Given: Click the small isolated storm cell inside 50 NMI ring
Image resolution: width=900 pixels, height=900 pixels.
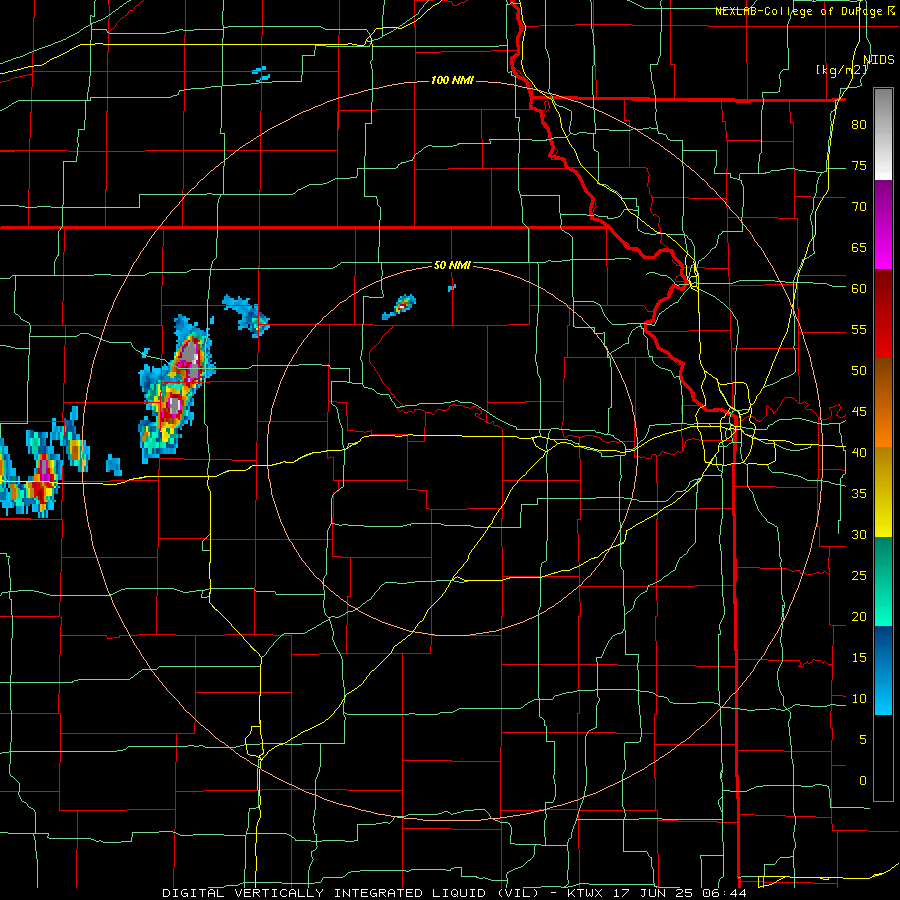Looking at the screenshot, I should [400, 307].
